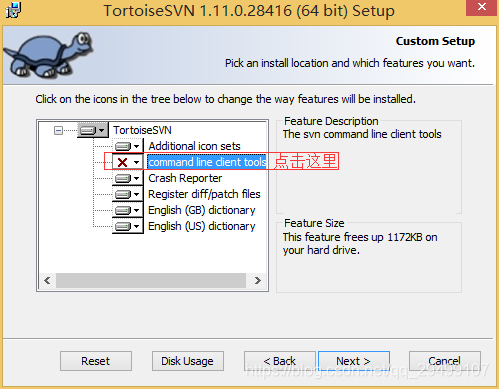Close the setup window with the X button
The image size is (499, 389).
click(x=482, y=7)
